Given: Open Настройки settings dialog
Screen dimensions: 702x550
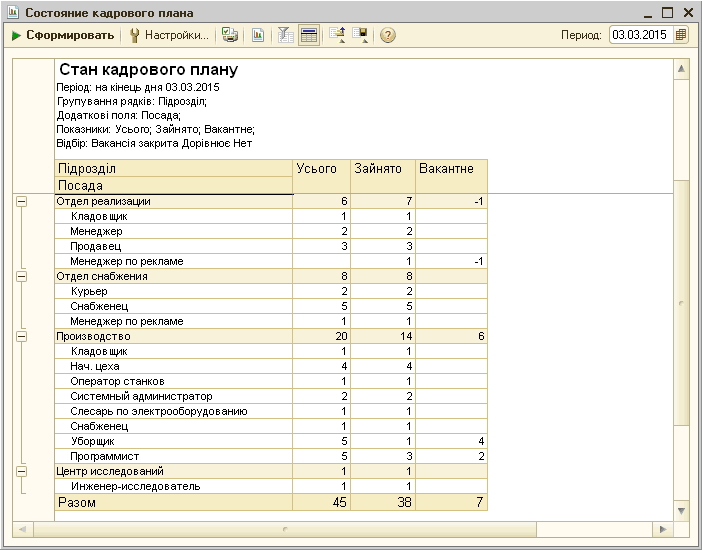Looking at the screenshot, I should coord(169,35).
